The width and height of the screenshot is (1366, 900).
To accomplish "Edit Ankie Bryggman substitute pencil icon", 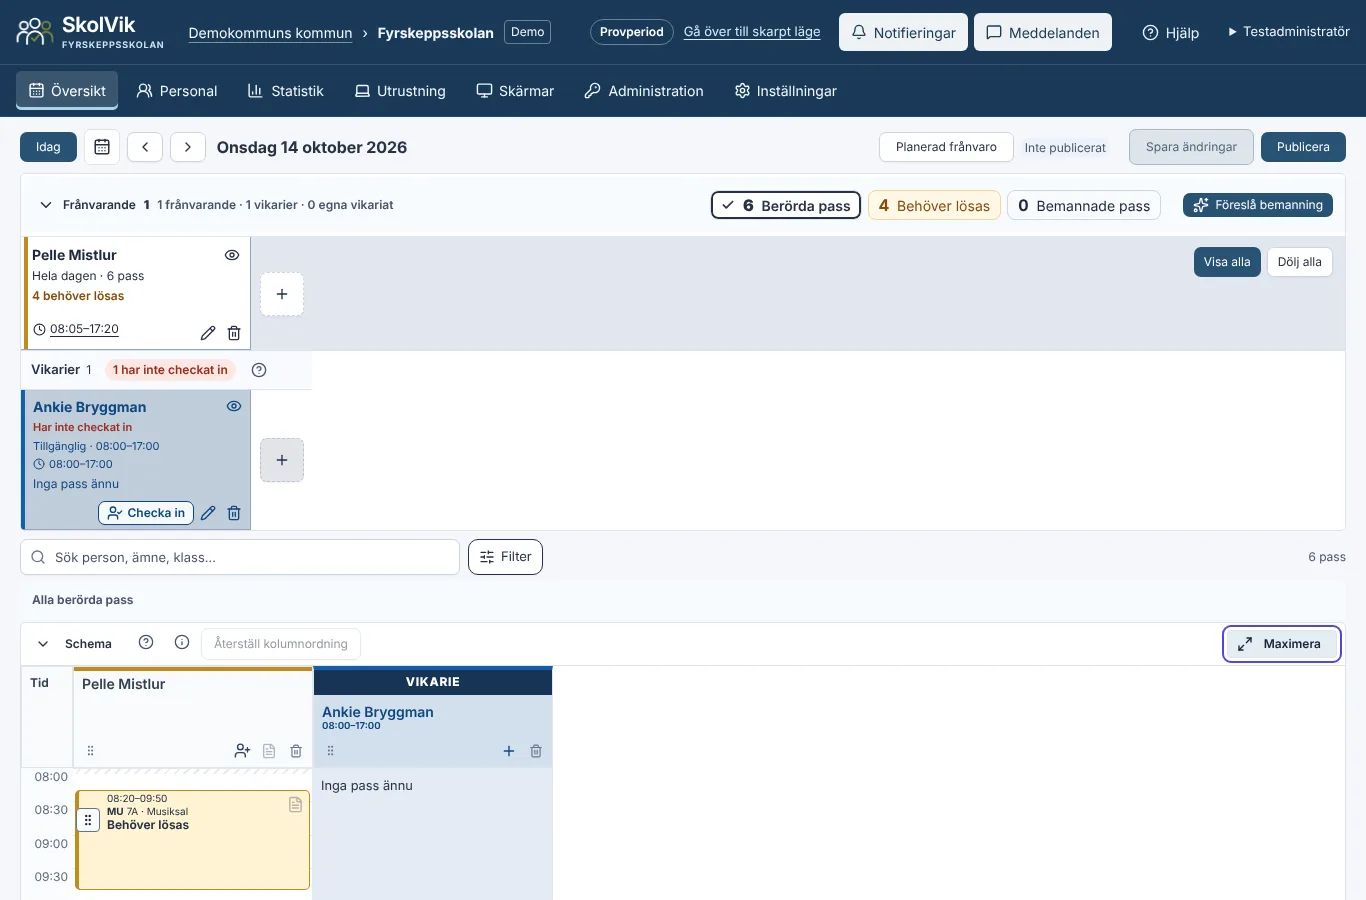I will pyautogui.click(x=208, y=513).
